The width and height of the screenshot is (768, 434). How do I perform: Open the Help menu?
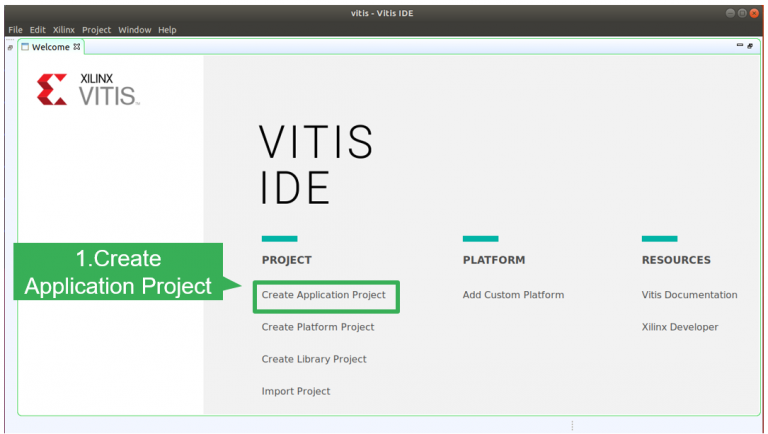(x=167, y=30)
